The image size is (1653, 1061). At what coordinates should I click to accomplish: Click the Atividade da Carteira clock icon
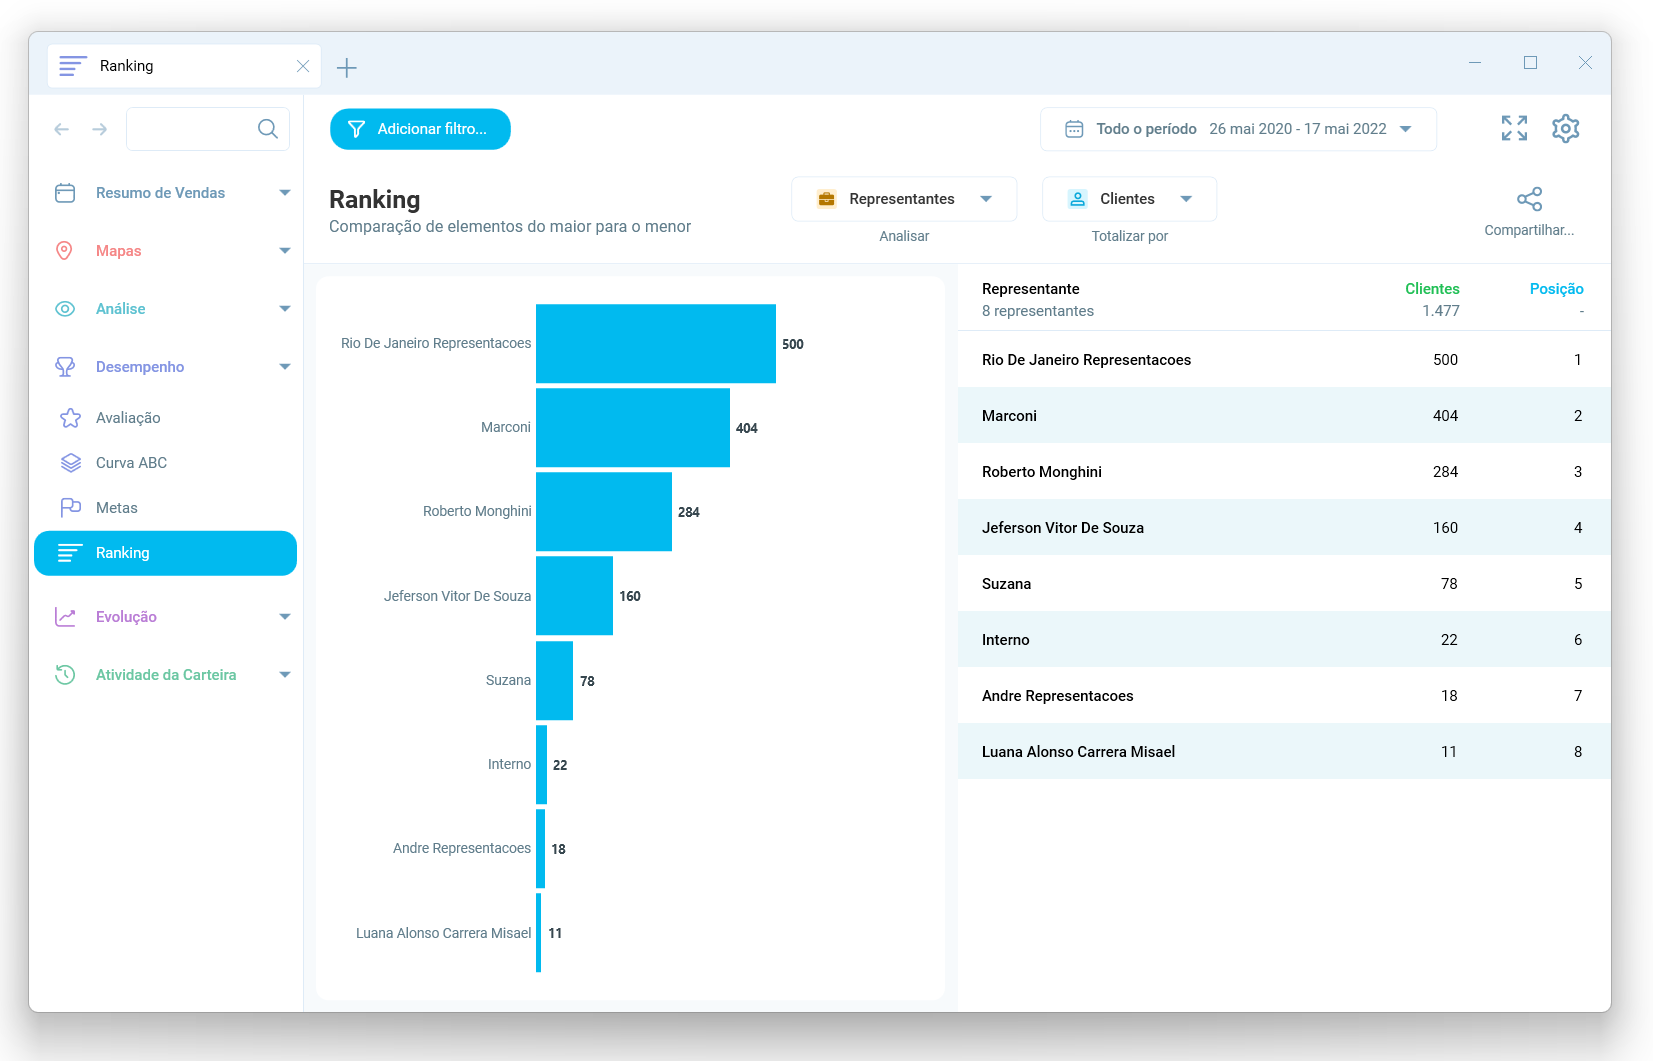tap(65, 675)
